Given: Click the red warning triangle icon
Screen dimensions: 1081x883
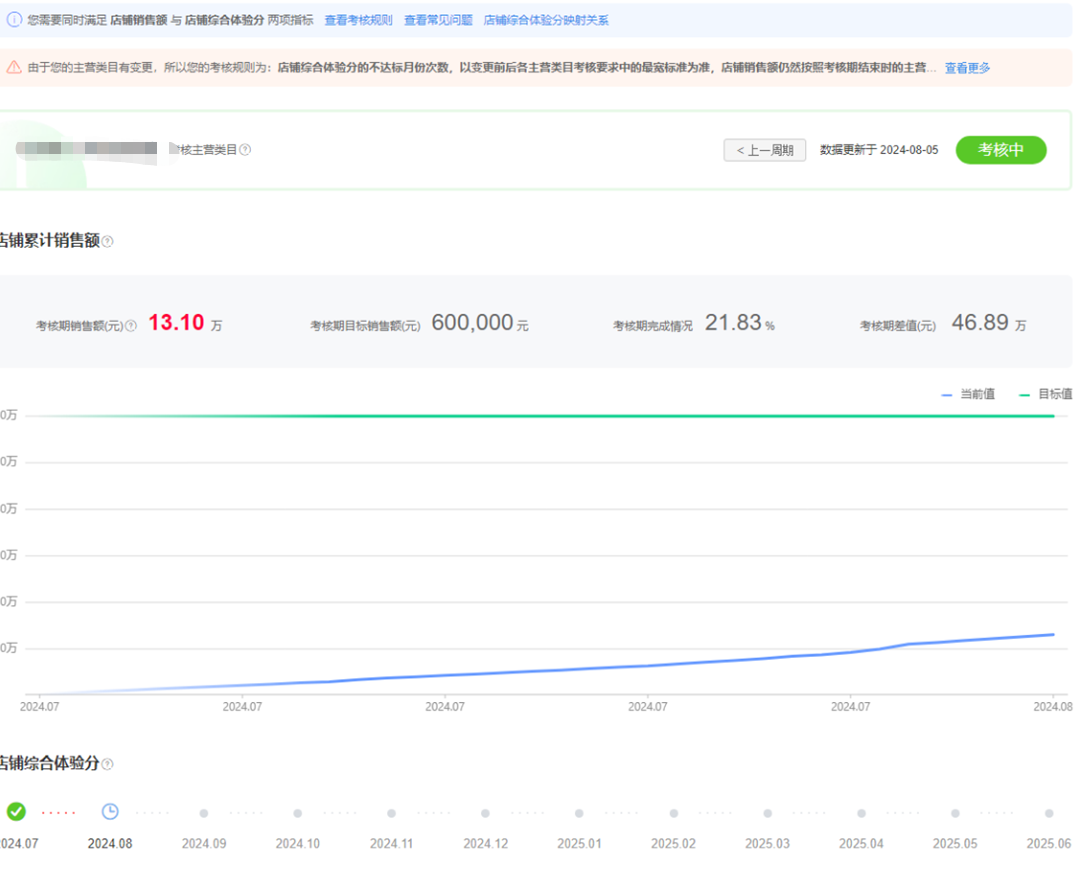Looking at the screenshot, I should pos(14,67).
